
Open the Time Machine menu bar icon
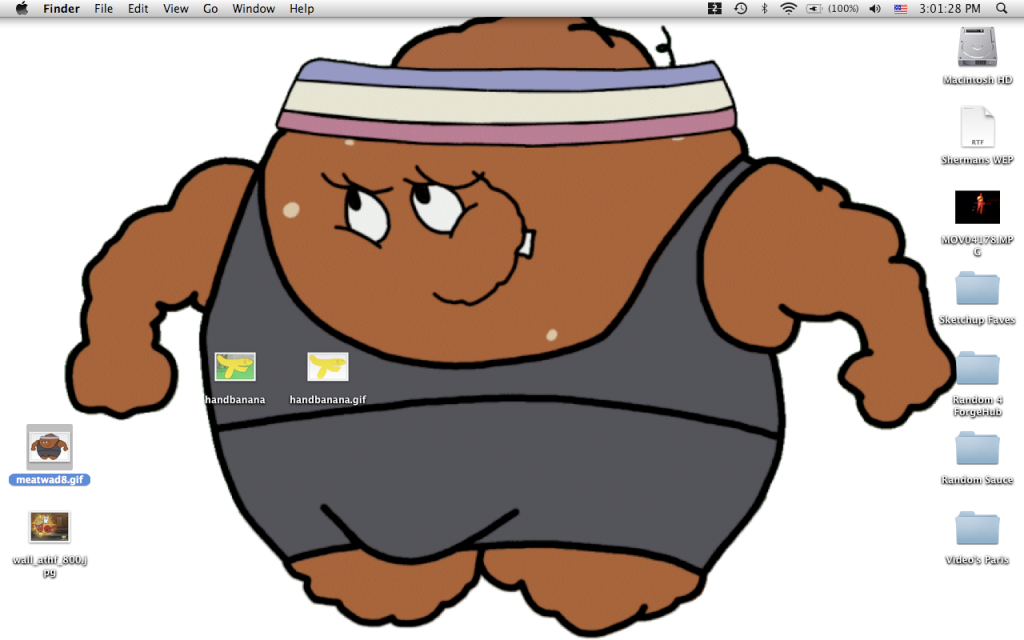(741, 8)
